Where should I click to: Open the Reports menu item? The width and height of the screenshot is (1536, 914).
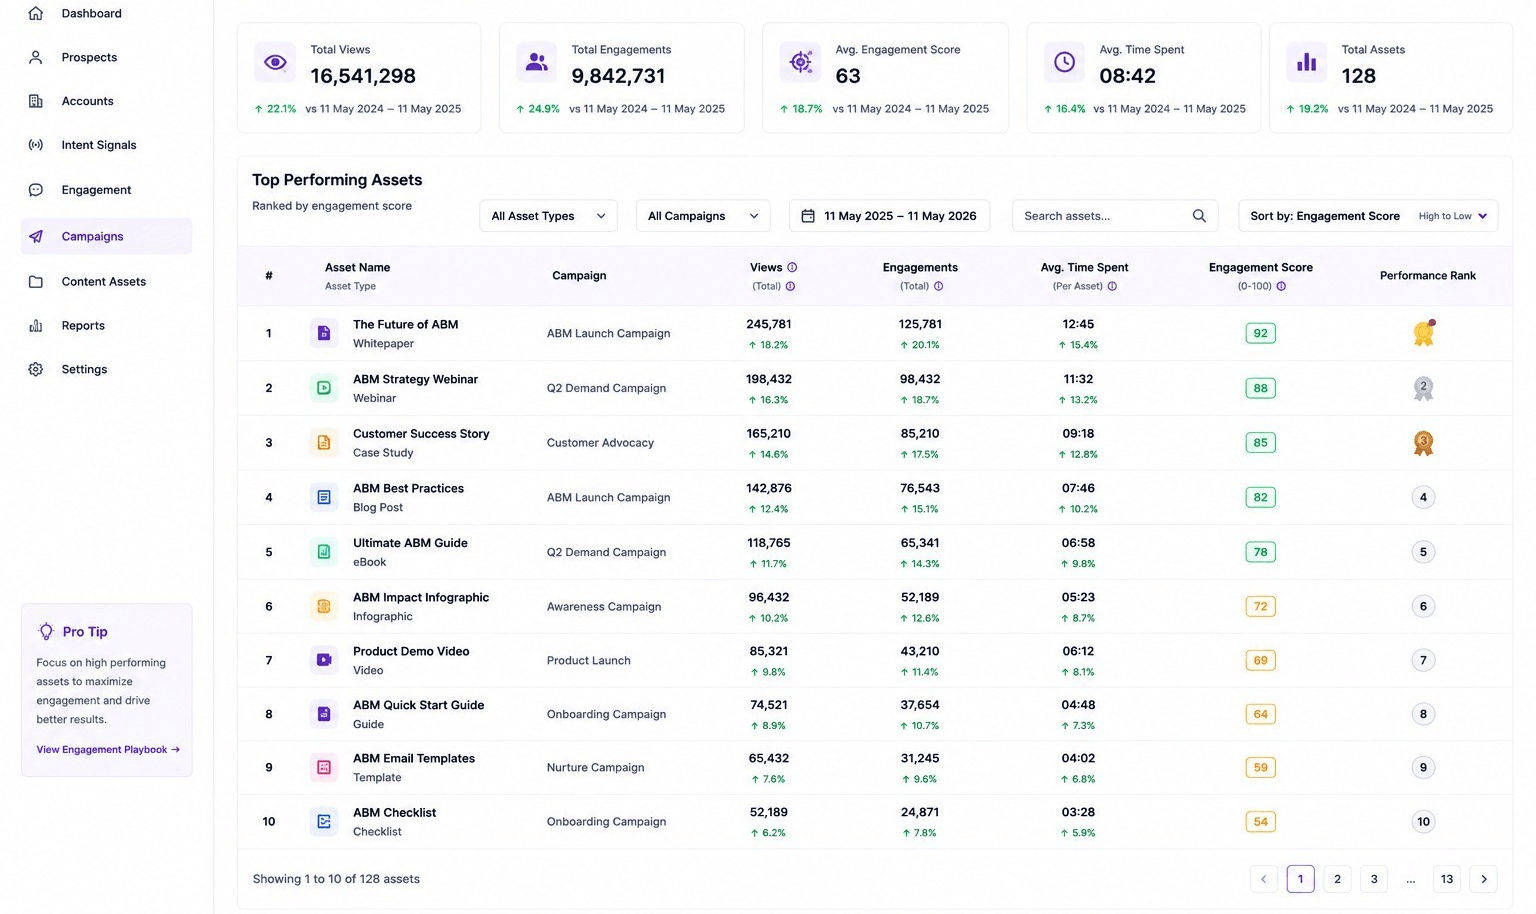106,326
